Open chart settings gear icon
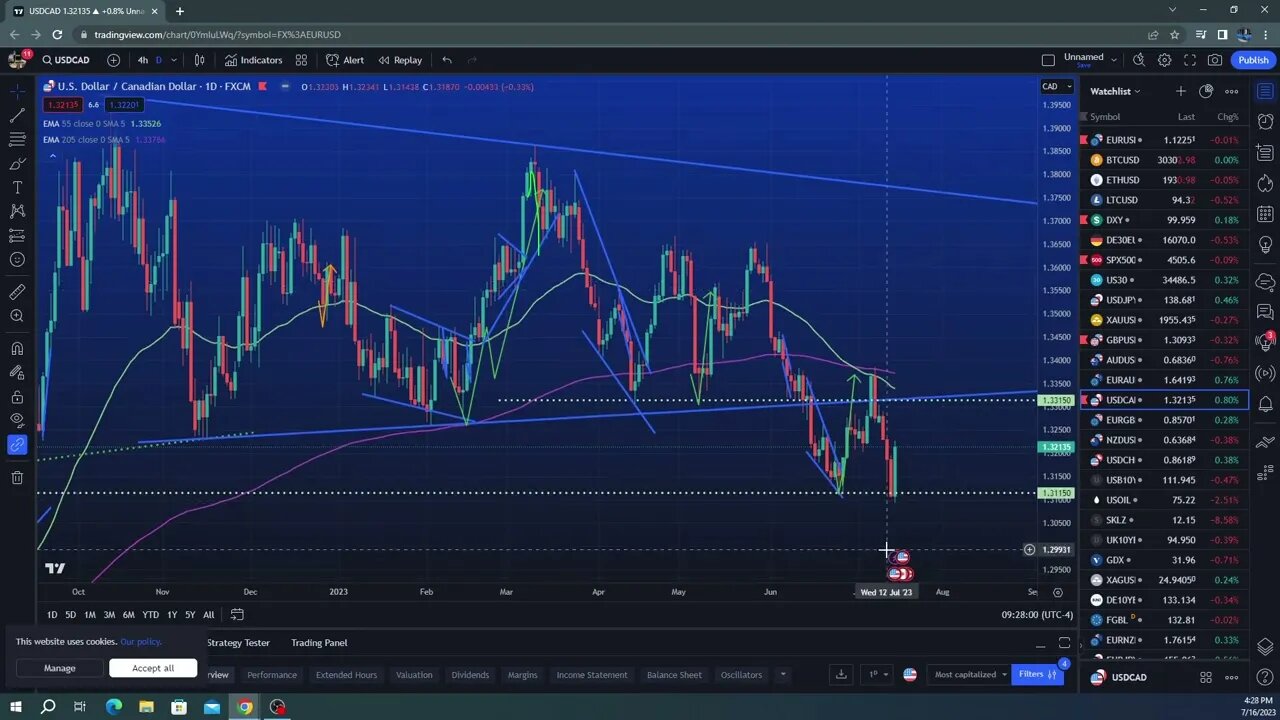The width and height of the screenshot is (1280, 720). click(x=1165, y=60)
